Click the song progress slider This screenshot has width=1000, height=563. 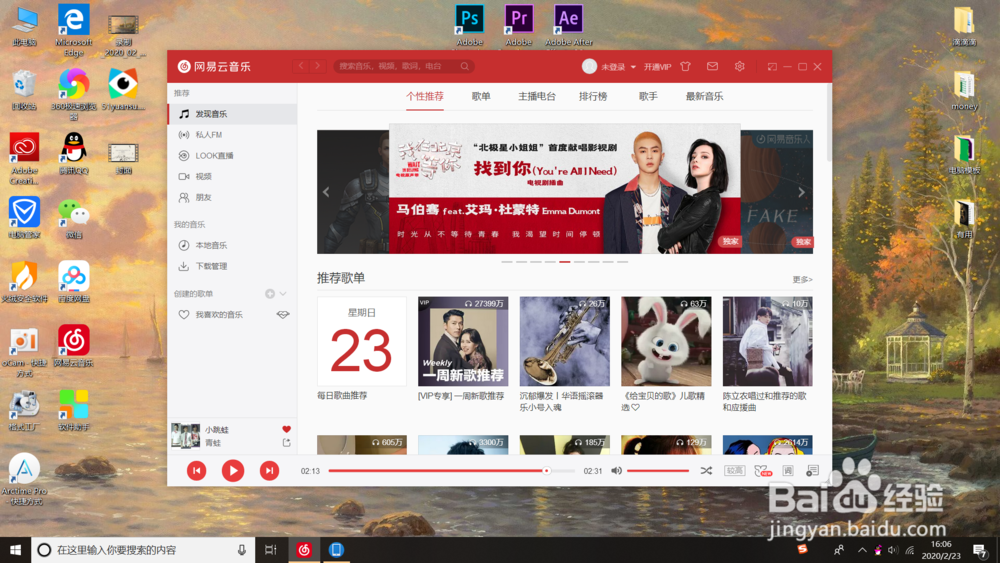(452, 471)
